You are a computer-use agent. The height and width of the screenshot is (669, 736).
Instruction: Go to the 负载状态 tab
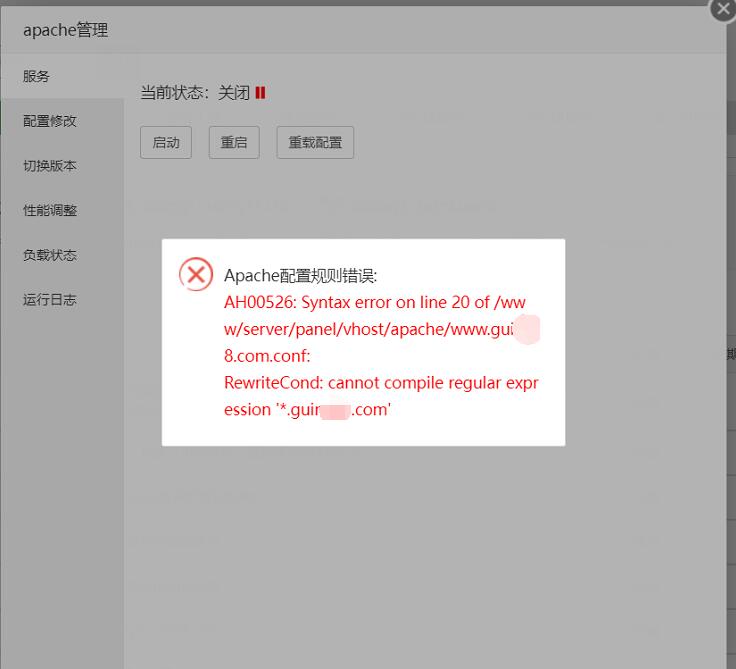point(62,255)
